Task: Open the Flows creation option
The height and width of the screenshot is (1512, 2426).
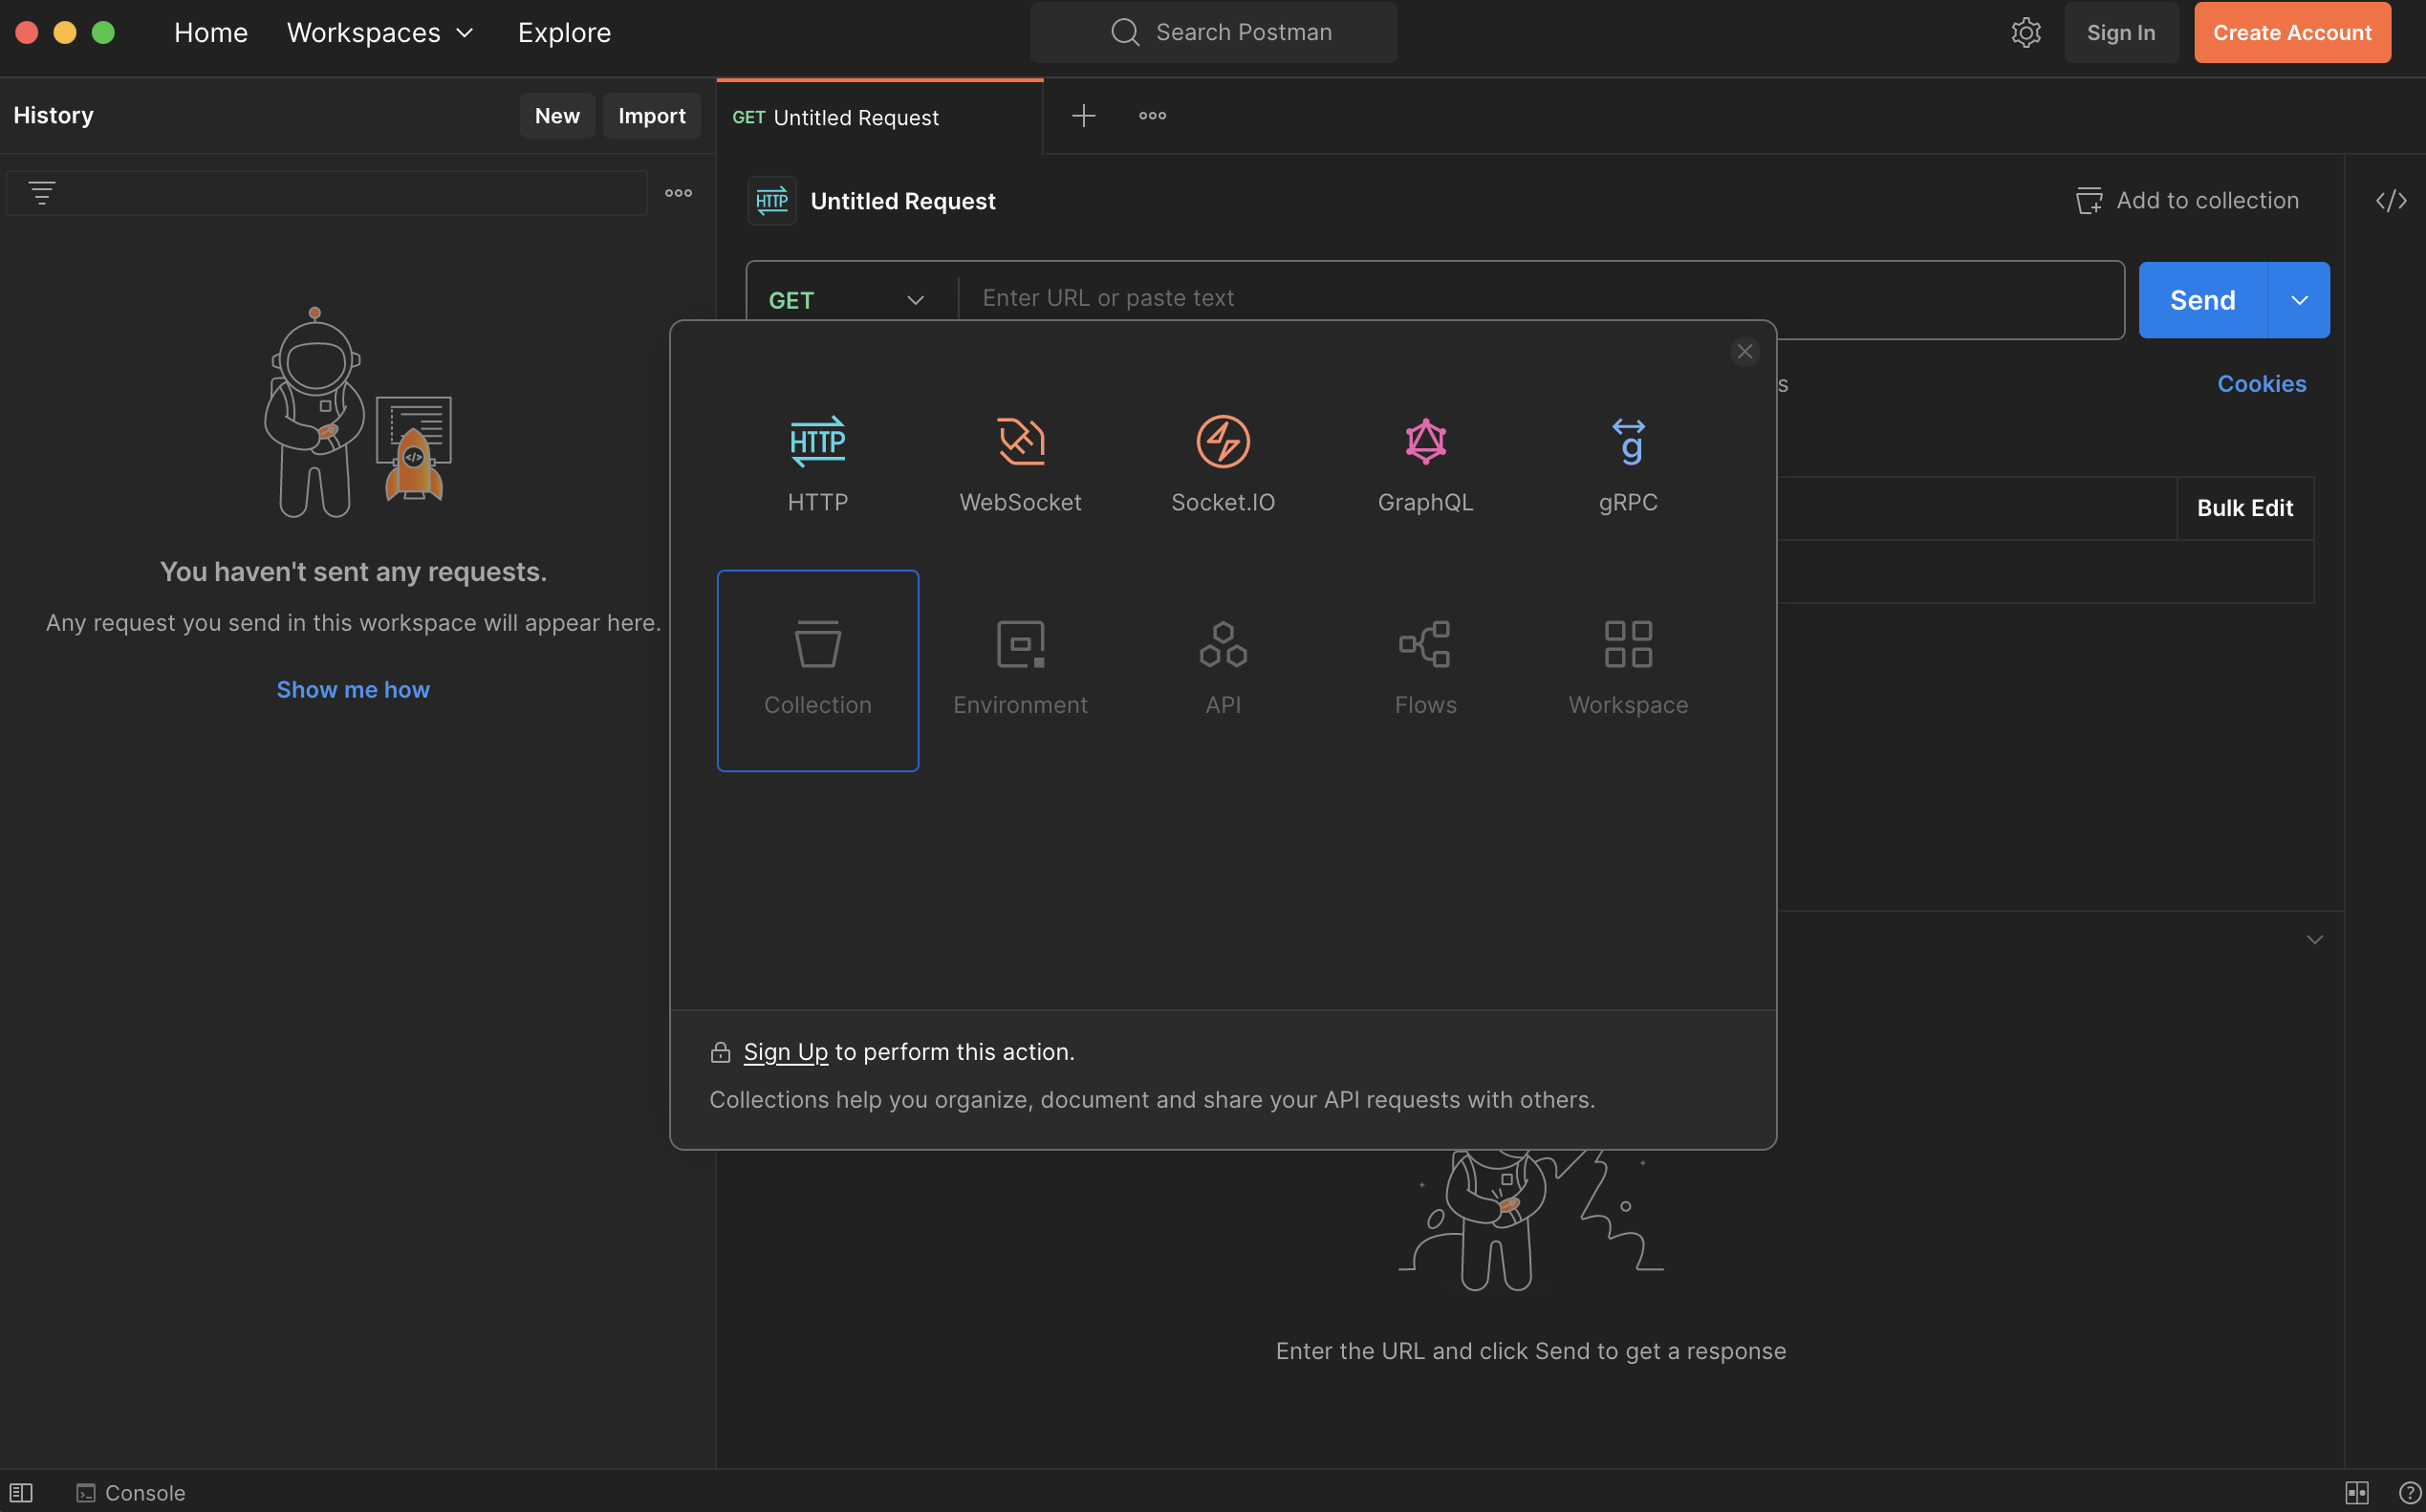Action: (x=1425, y=665)
